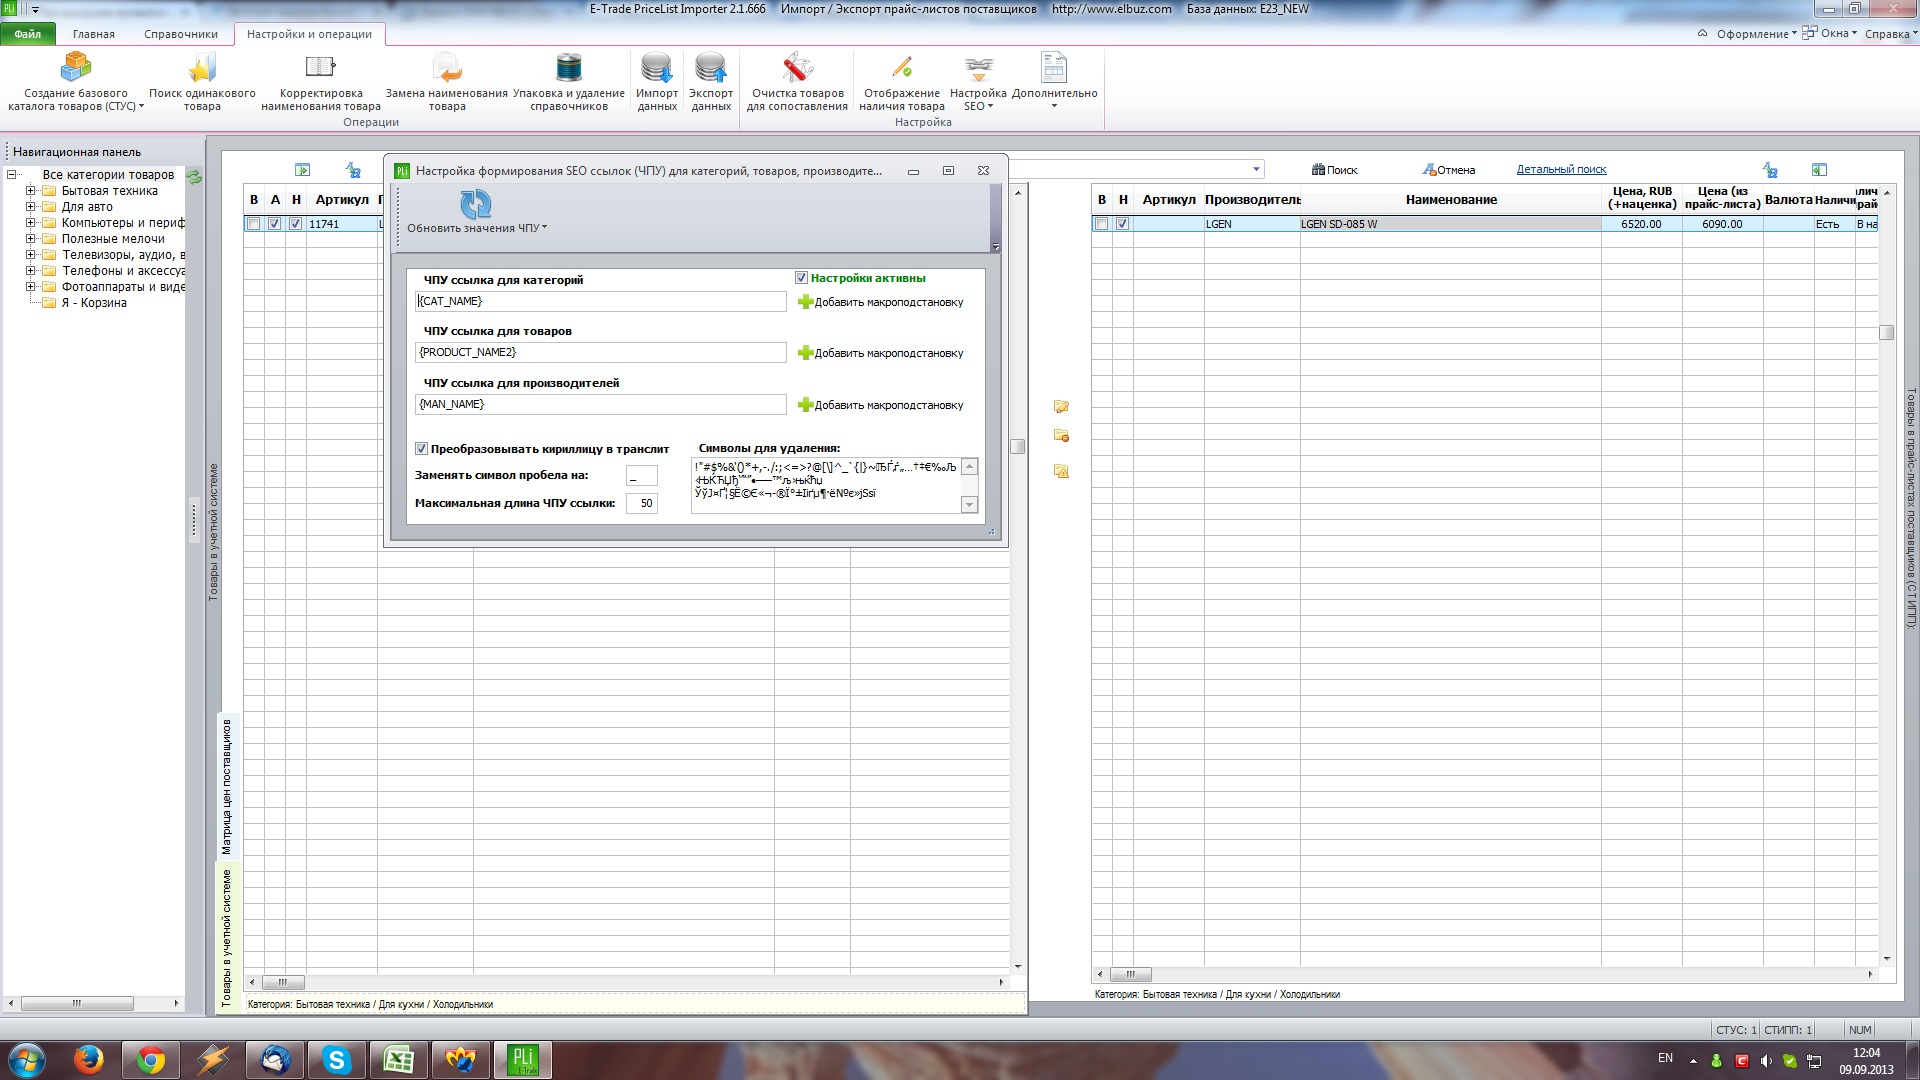This screenshot has width=1920, height=1080.
Task: Toggle column В checkbox in row 11741
Action: [254, 224]
